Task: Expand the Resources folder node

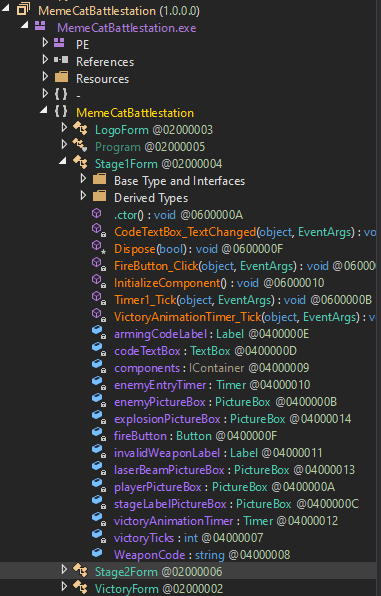Action: pyautogui.click(x=45, y=76)
